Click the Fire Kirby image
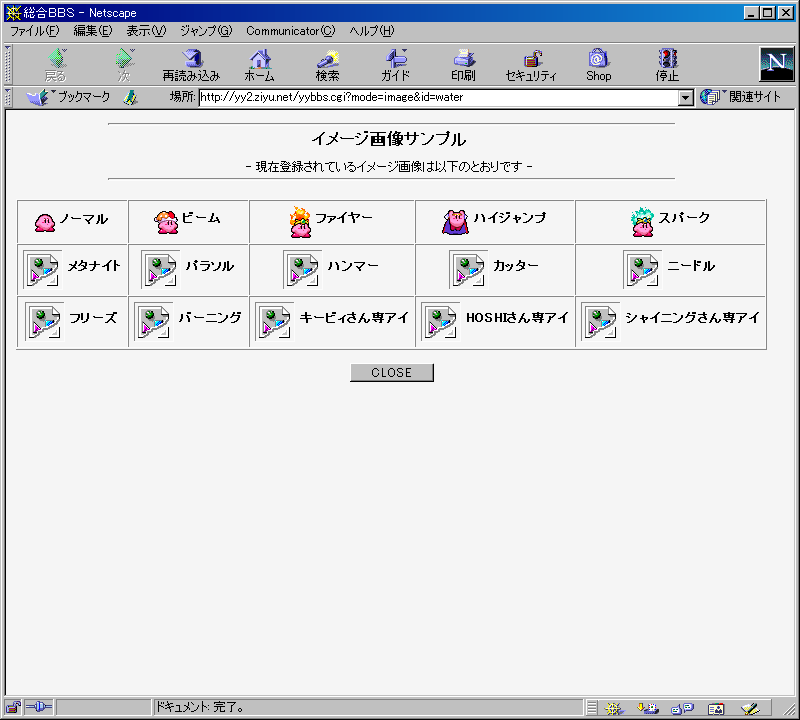Image resolution: width=800 pixels, height=720 pixels. click(x=300, y=222)
